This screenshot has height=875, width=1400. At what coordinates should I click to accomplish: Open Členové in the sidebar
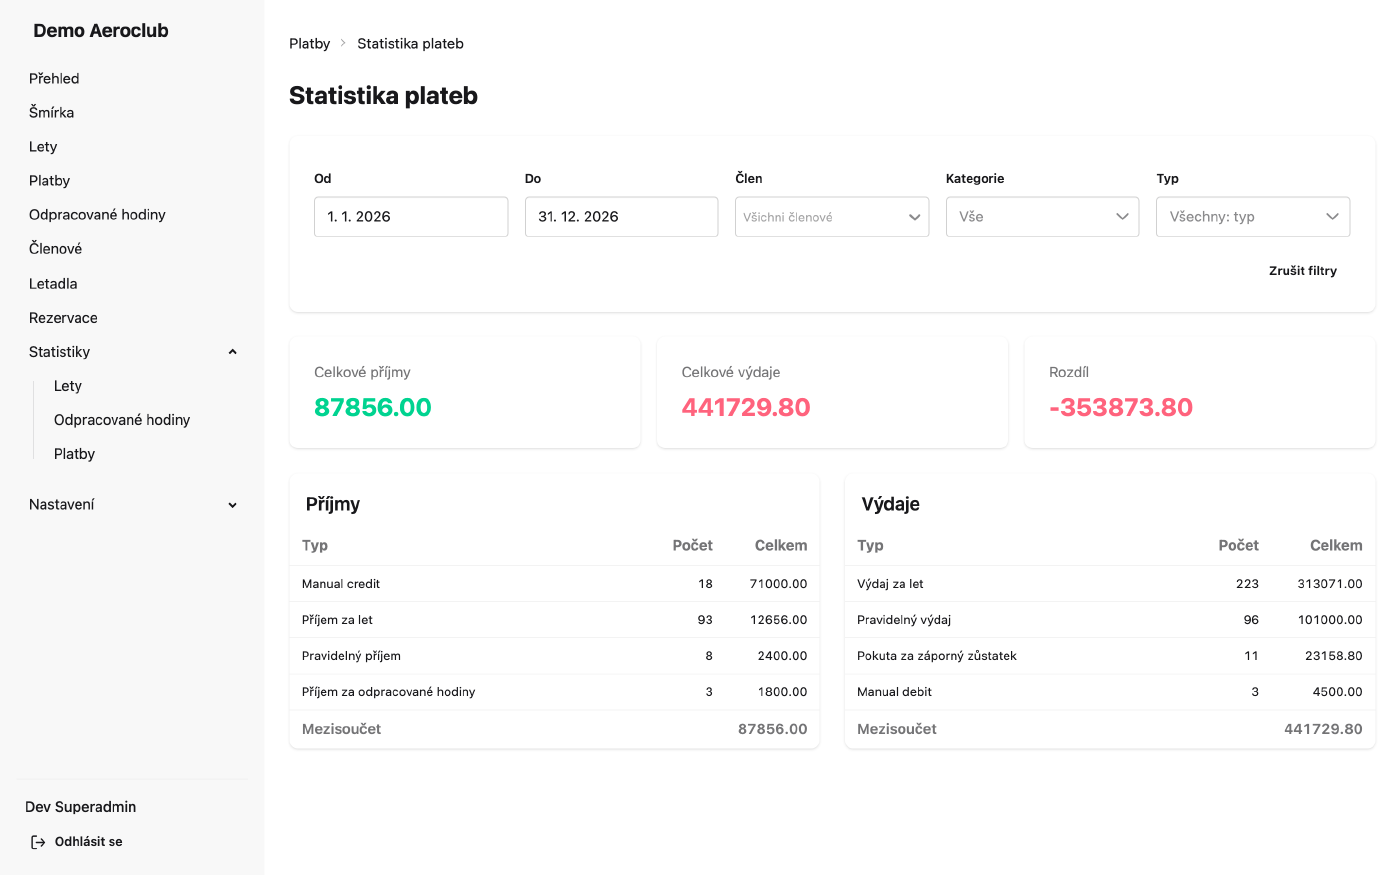pos(55,249)
